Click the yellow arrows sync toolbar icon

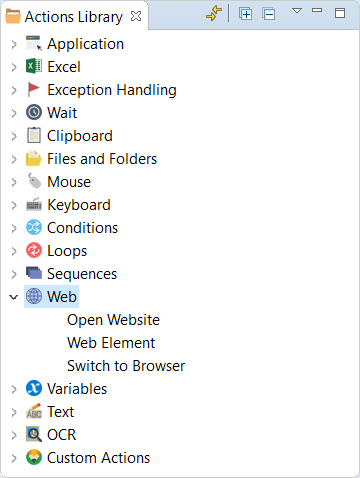click(214, 14)
